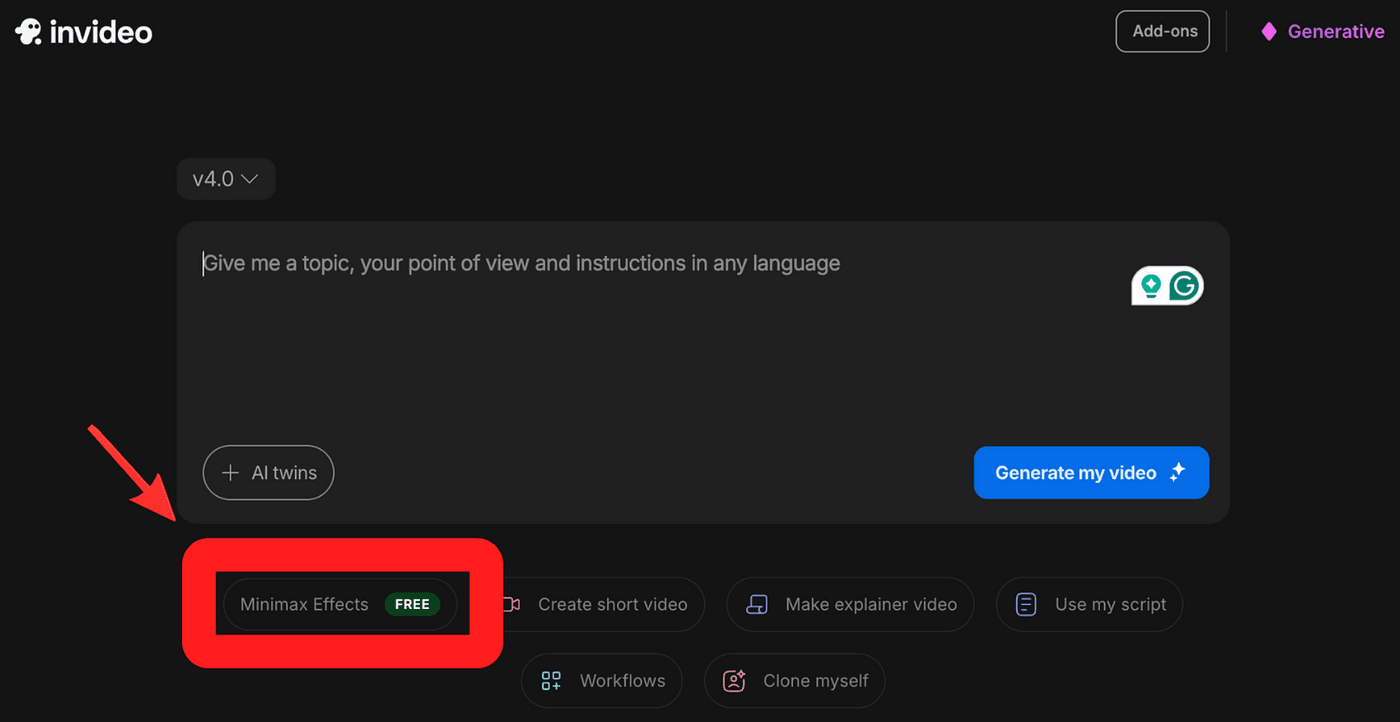Expand the chevron next to v4.0

point(250,179)
